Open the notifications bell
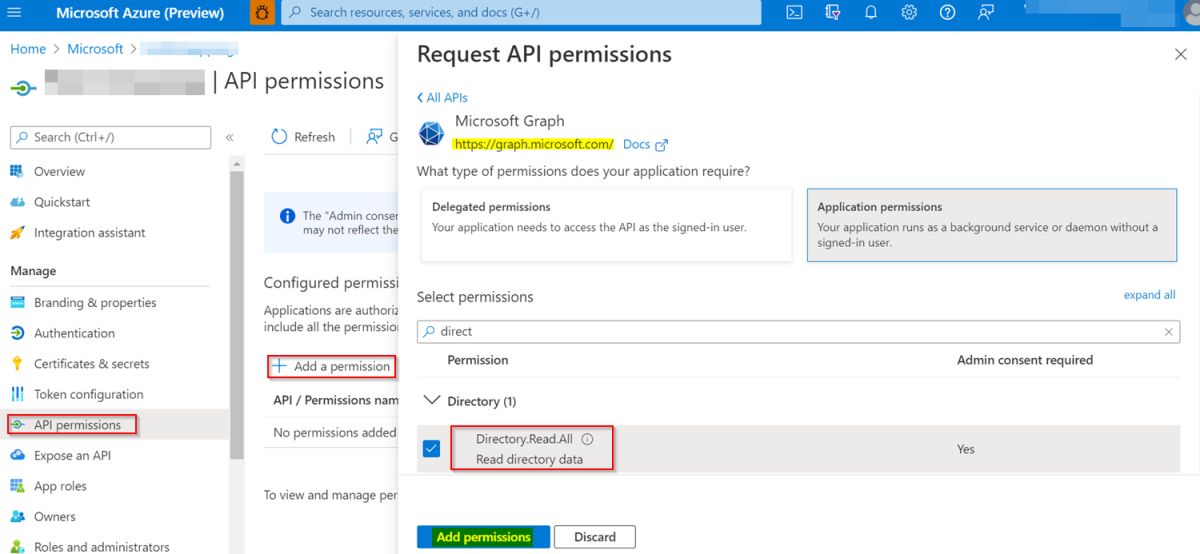The width and height of the screenshot is (1200, 554). (871, 13)
